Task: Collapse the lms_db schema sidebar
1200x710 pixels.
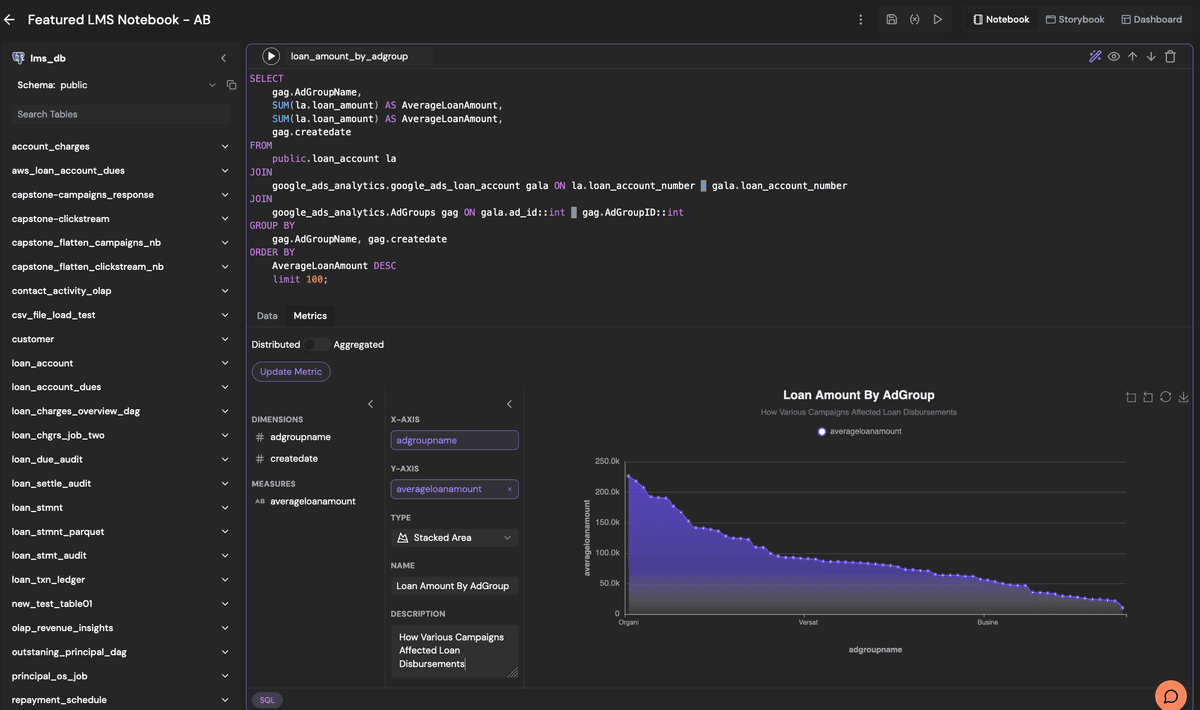Action: [224, 57]
